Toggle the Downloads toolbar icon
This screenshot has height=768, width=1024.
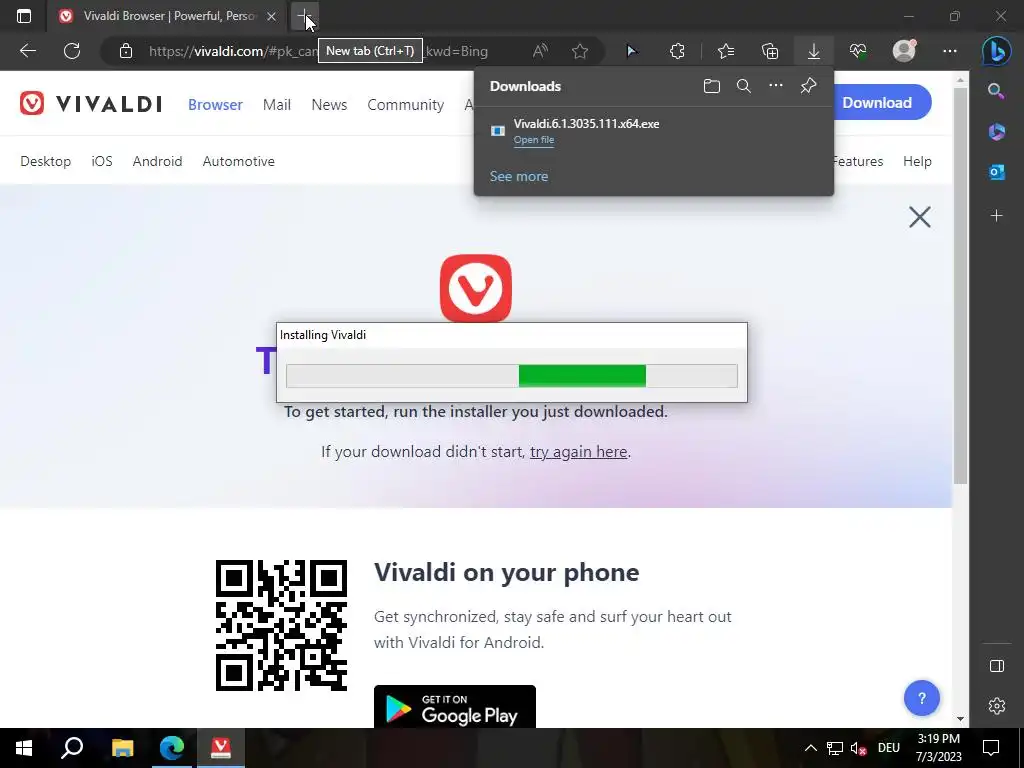coord(814,51)
